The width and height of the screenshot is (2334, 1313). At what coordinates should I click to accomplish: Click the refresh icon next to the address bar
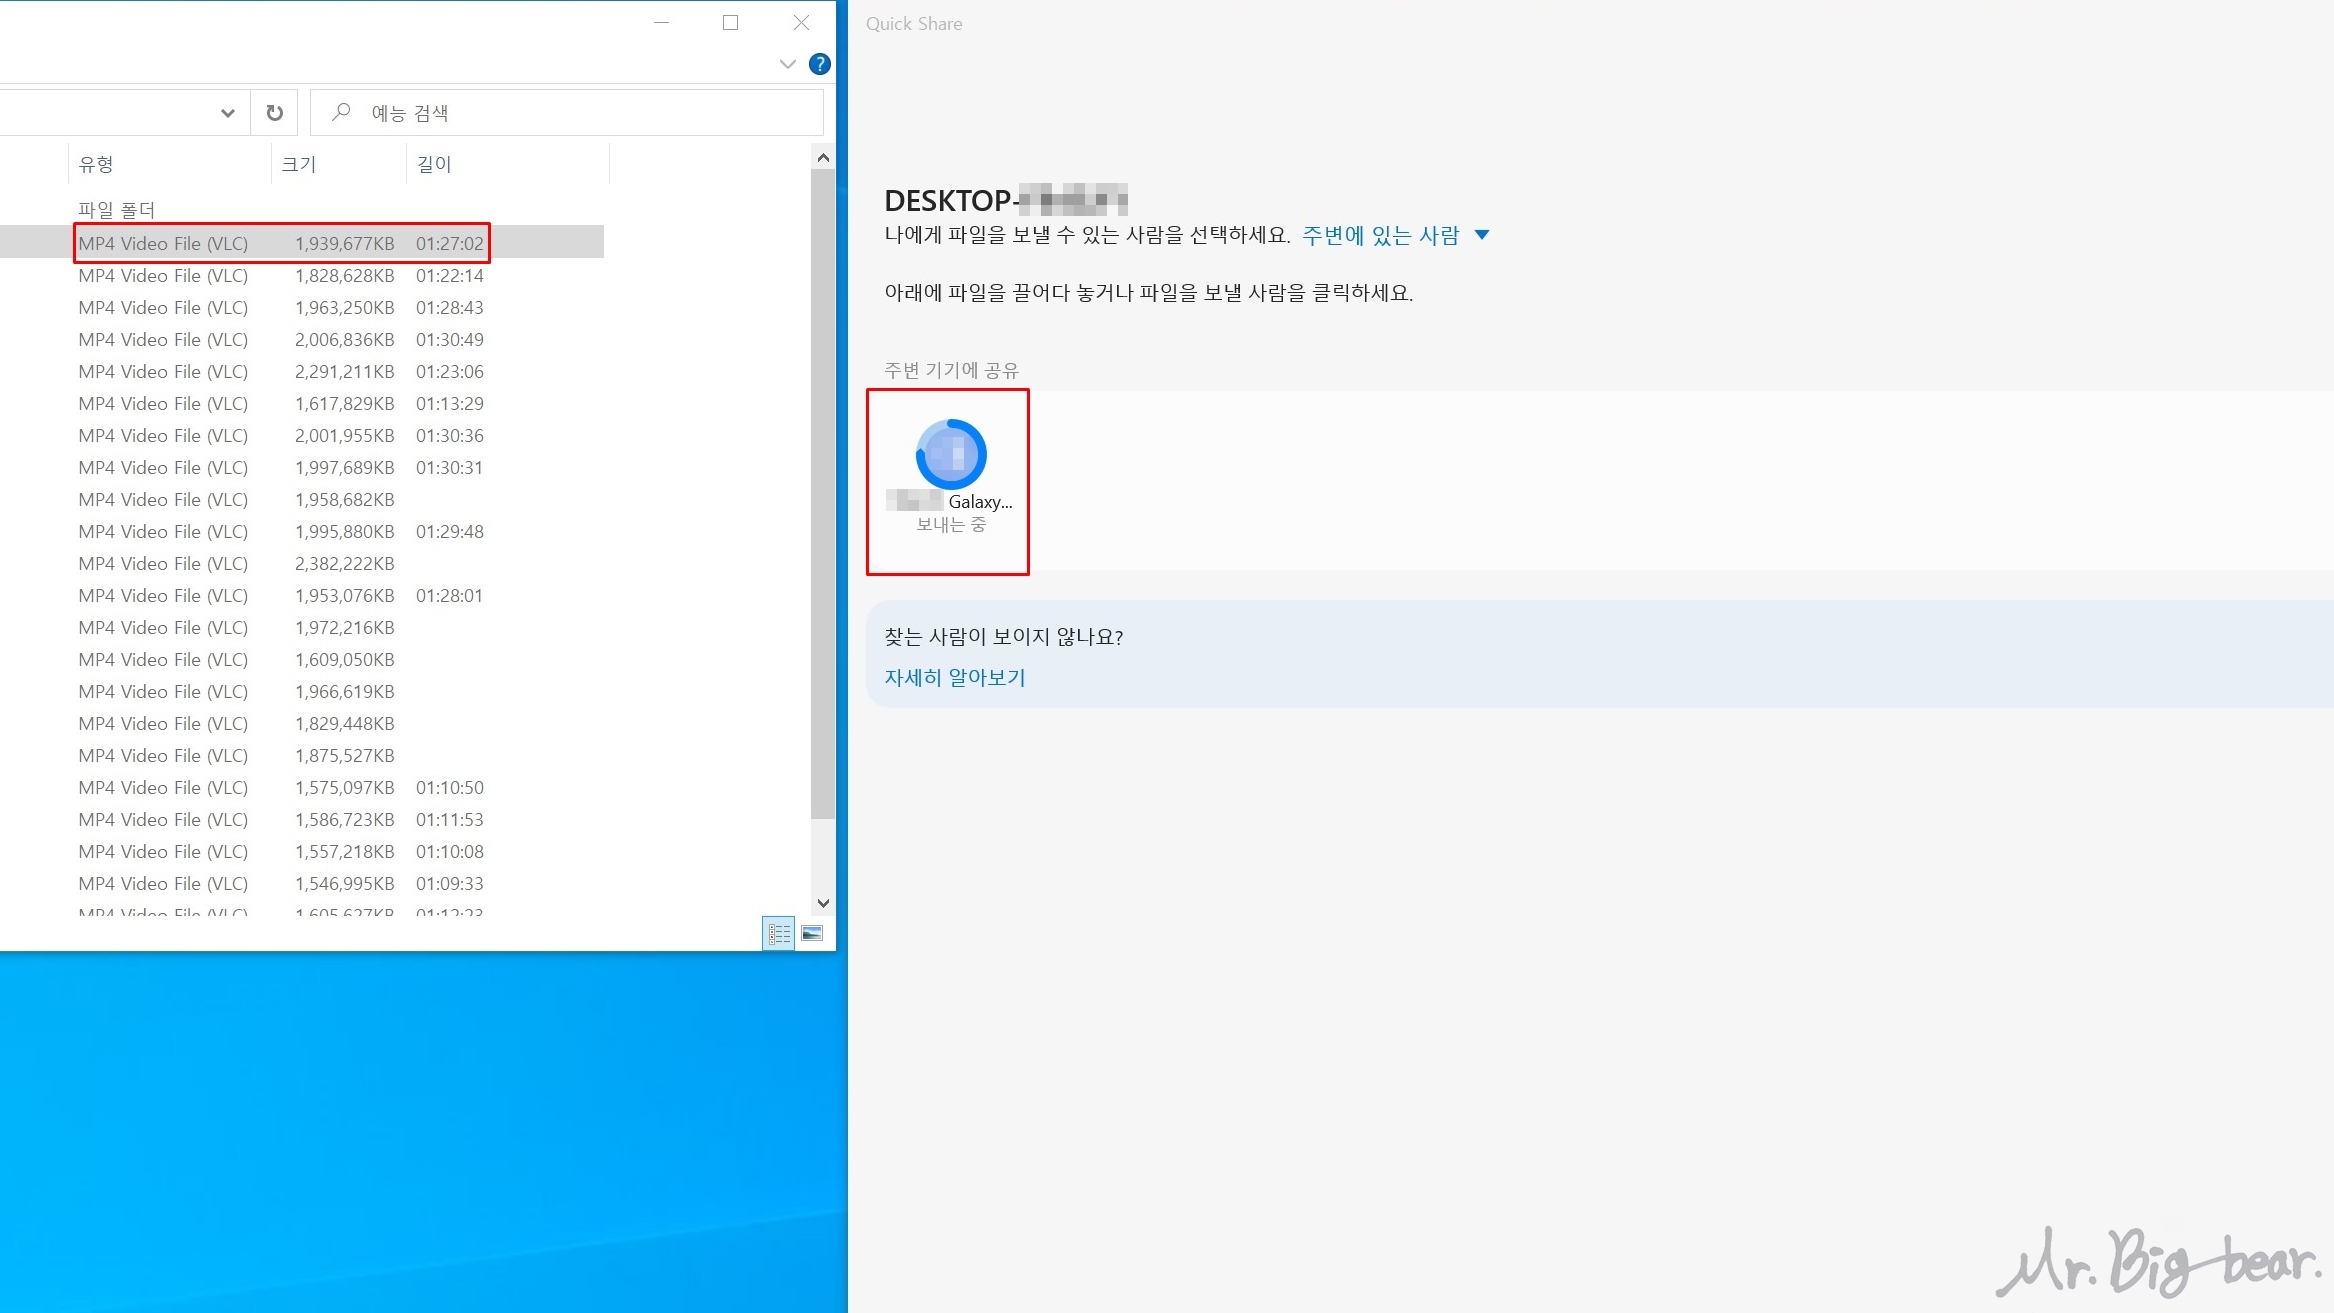tap(275, 112)
